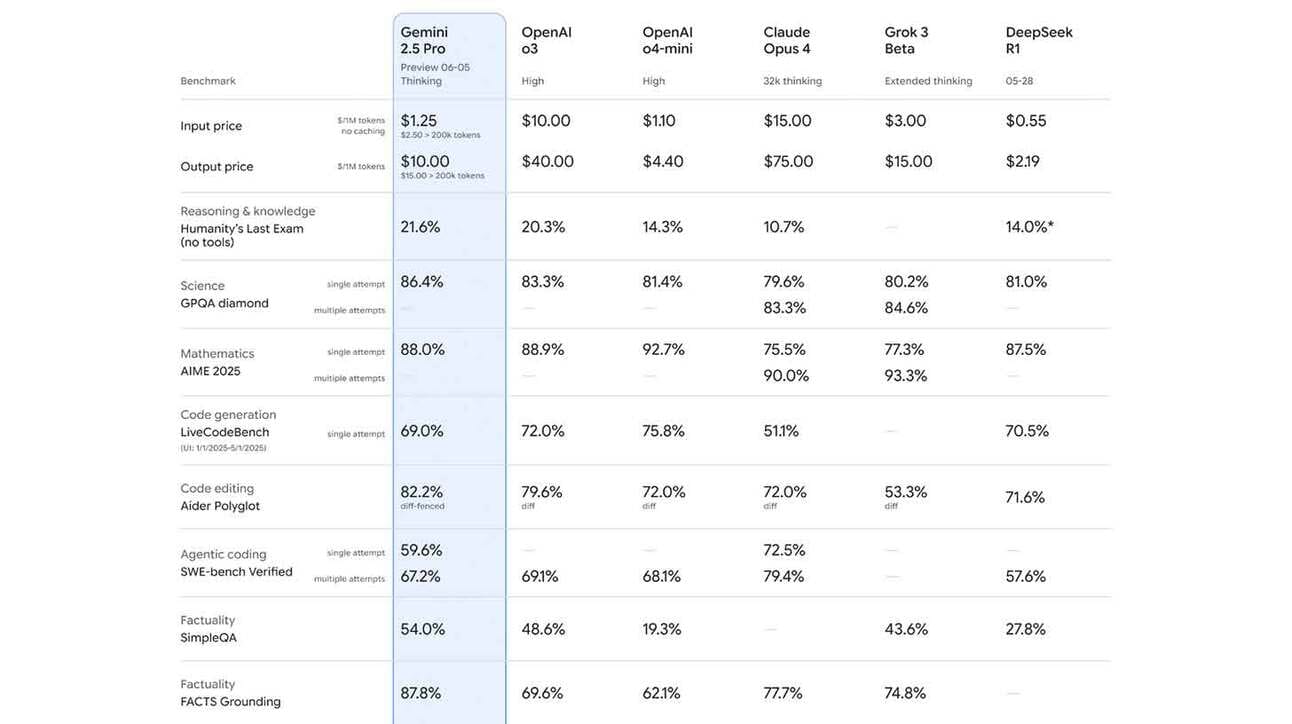Select the Claude Opus 4 column title
Screen dimensions: 1292x724
pos(787,40)
